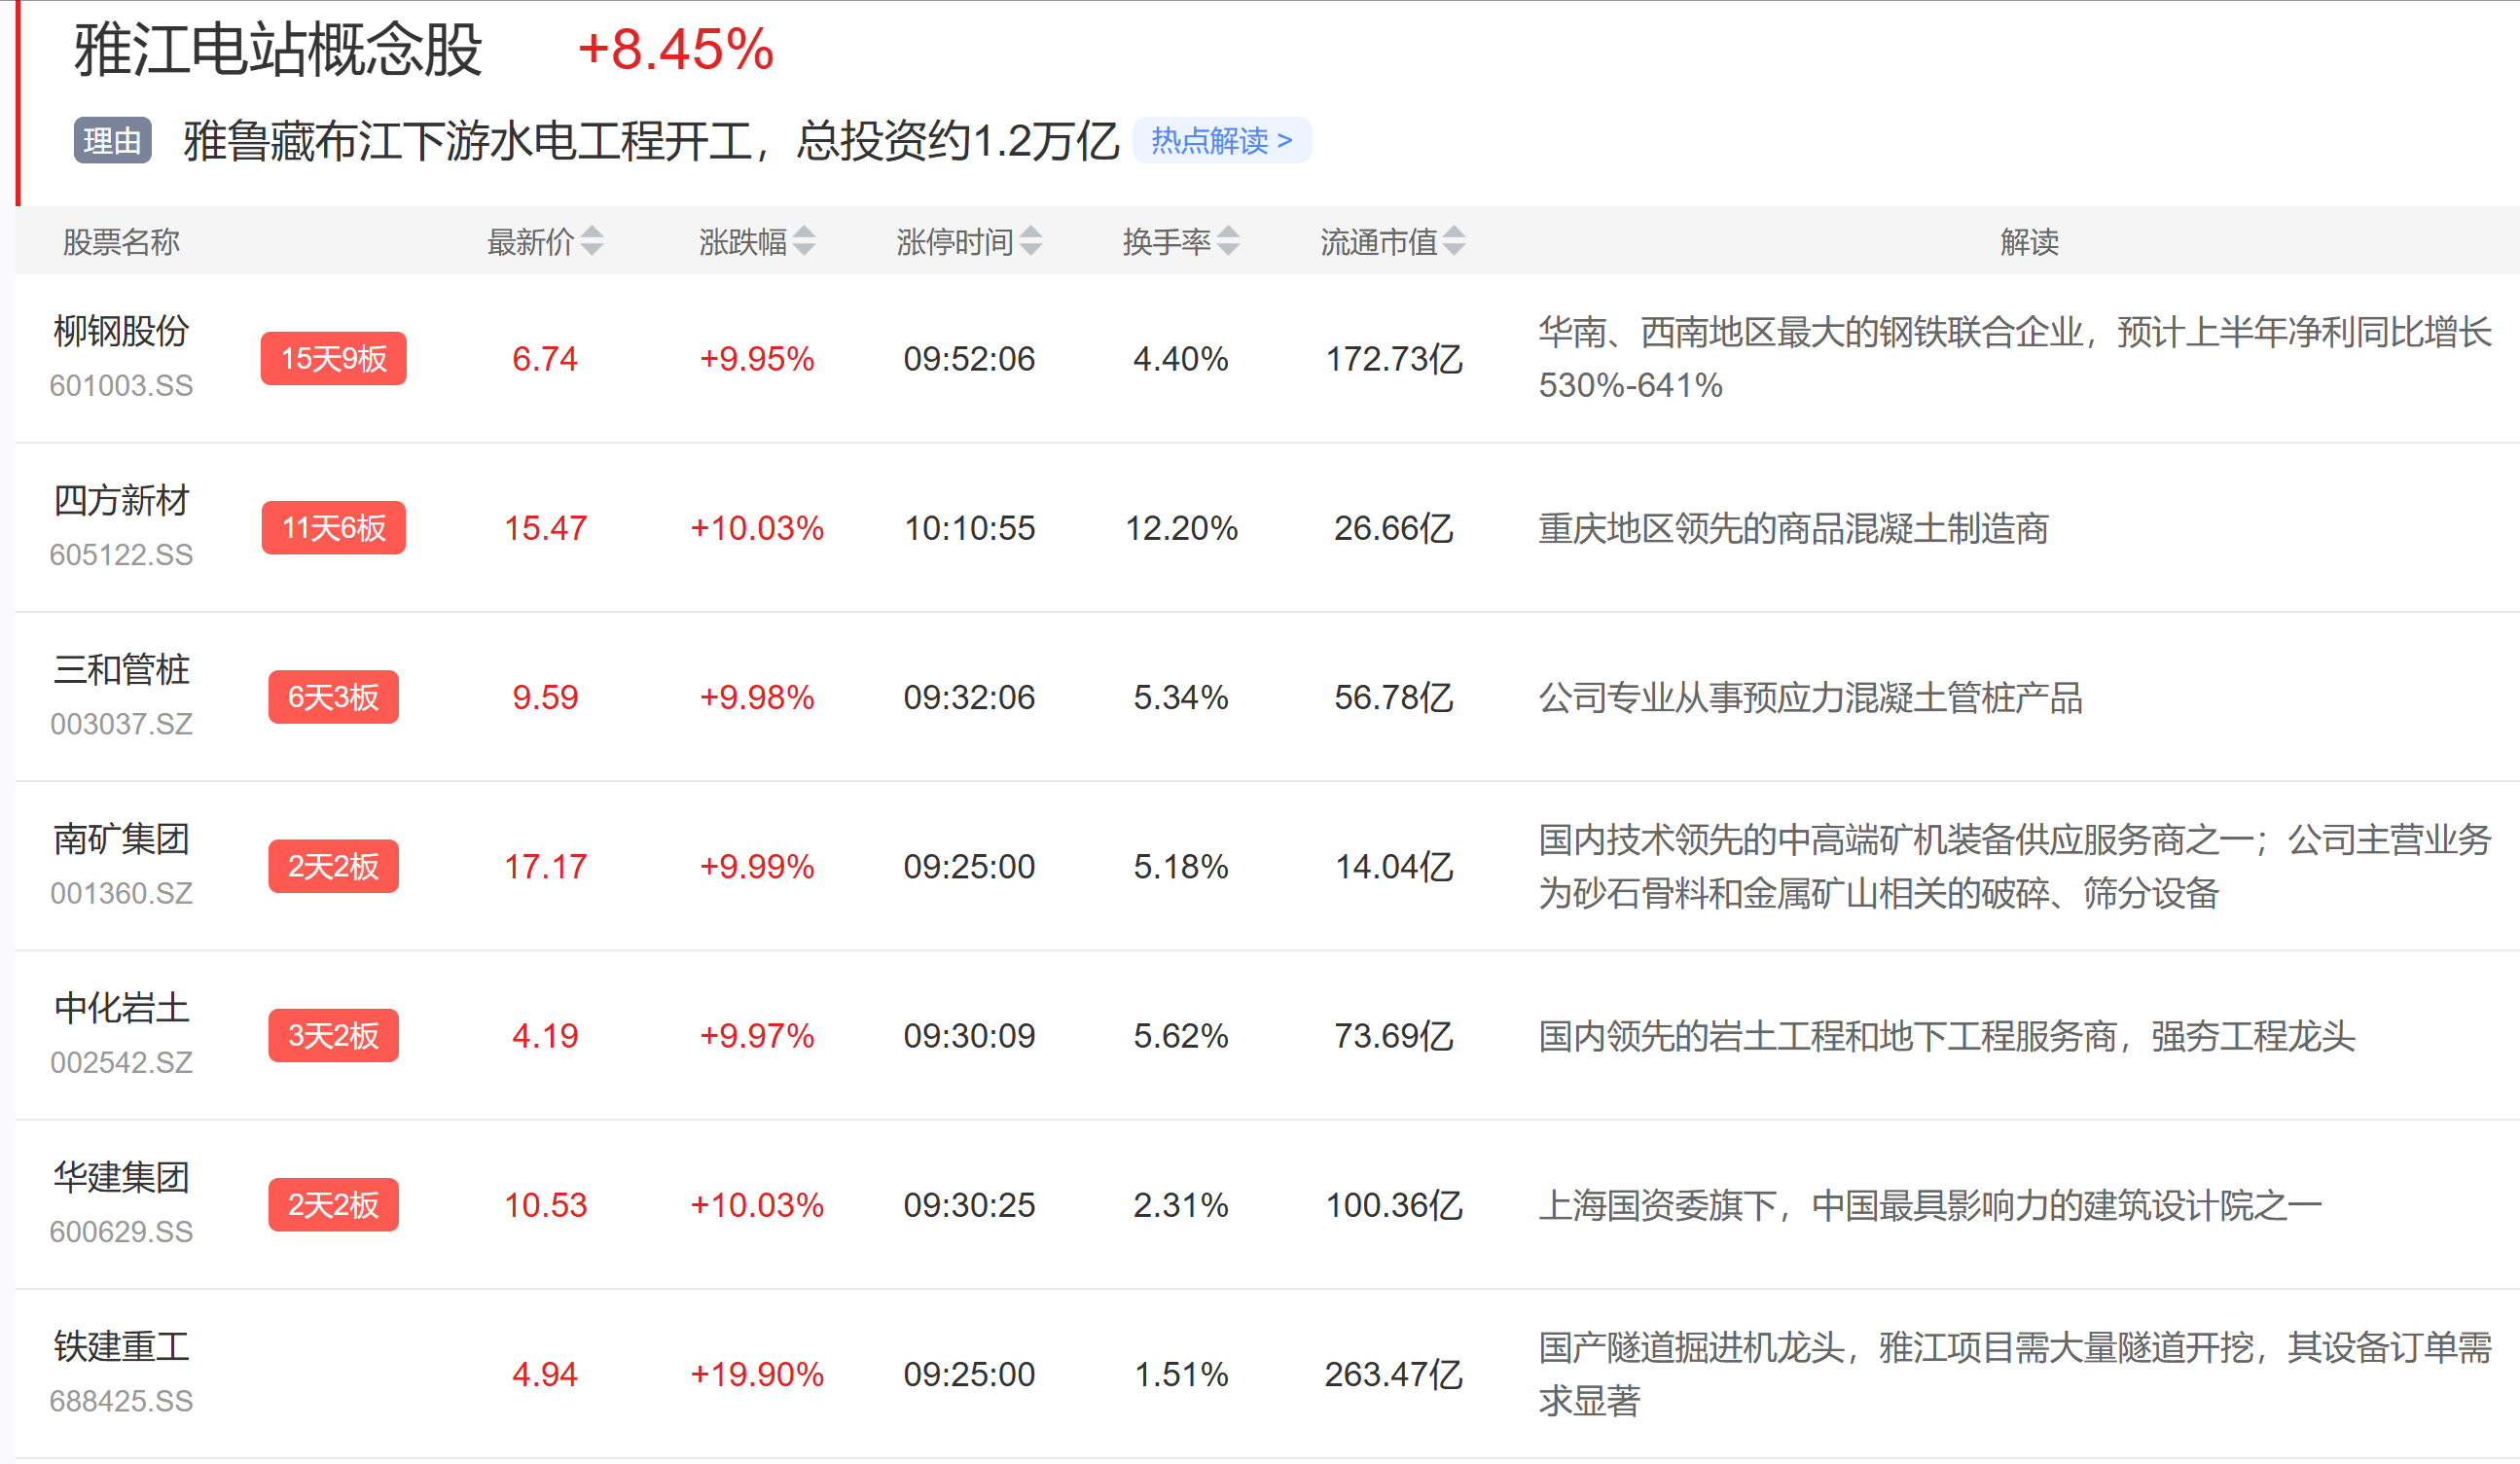Viewport: 2520px width, 1464px height.
Task: Select stock code 003037.SZ
Action: click(x=121, y=723)
